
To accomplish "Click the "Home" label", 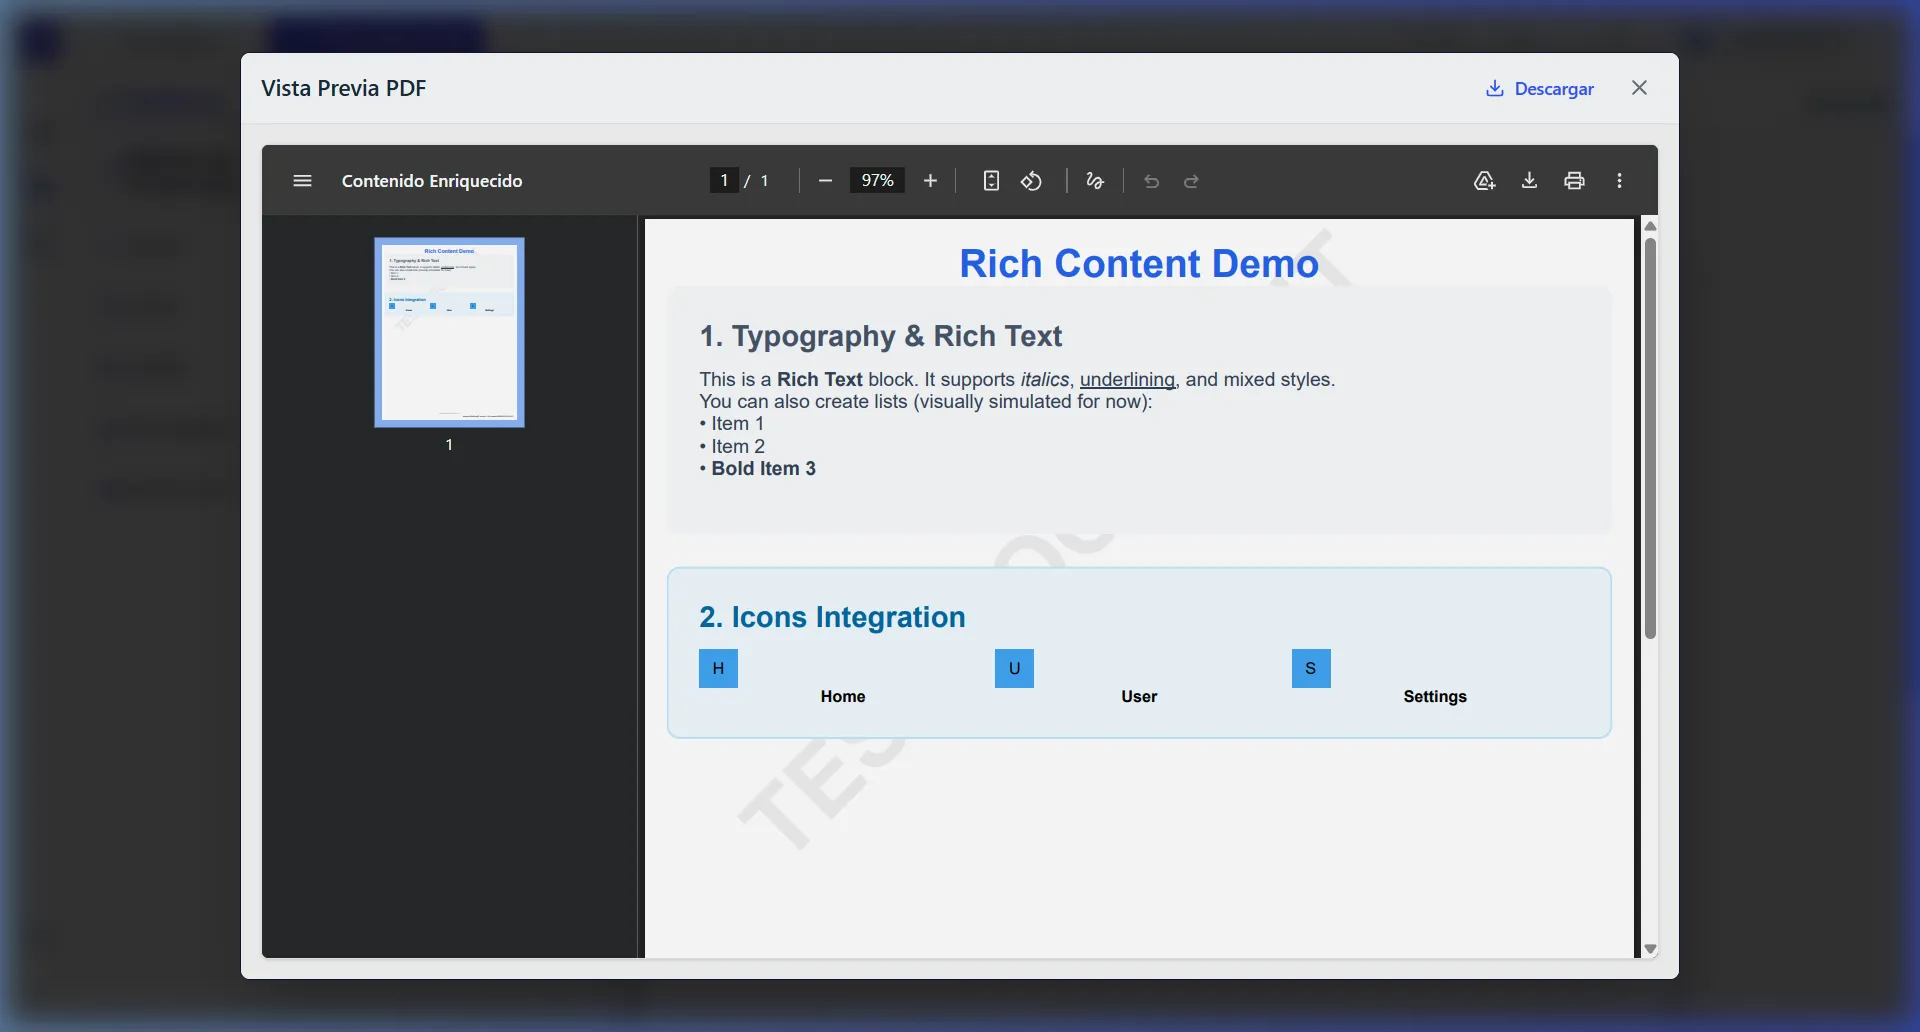I will pyautogui.click(x=843, y=697).
